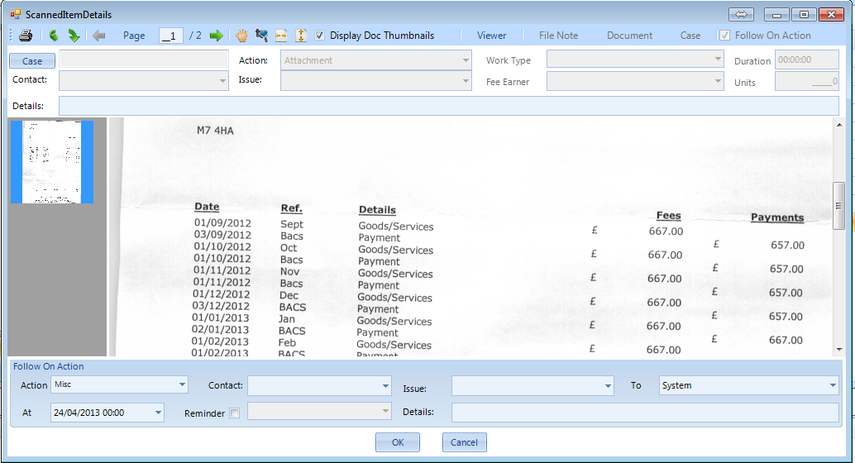855x463 pixels.
Task: Click the Follow On Action group title
Action: tap(49, 366)
